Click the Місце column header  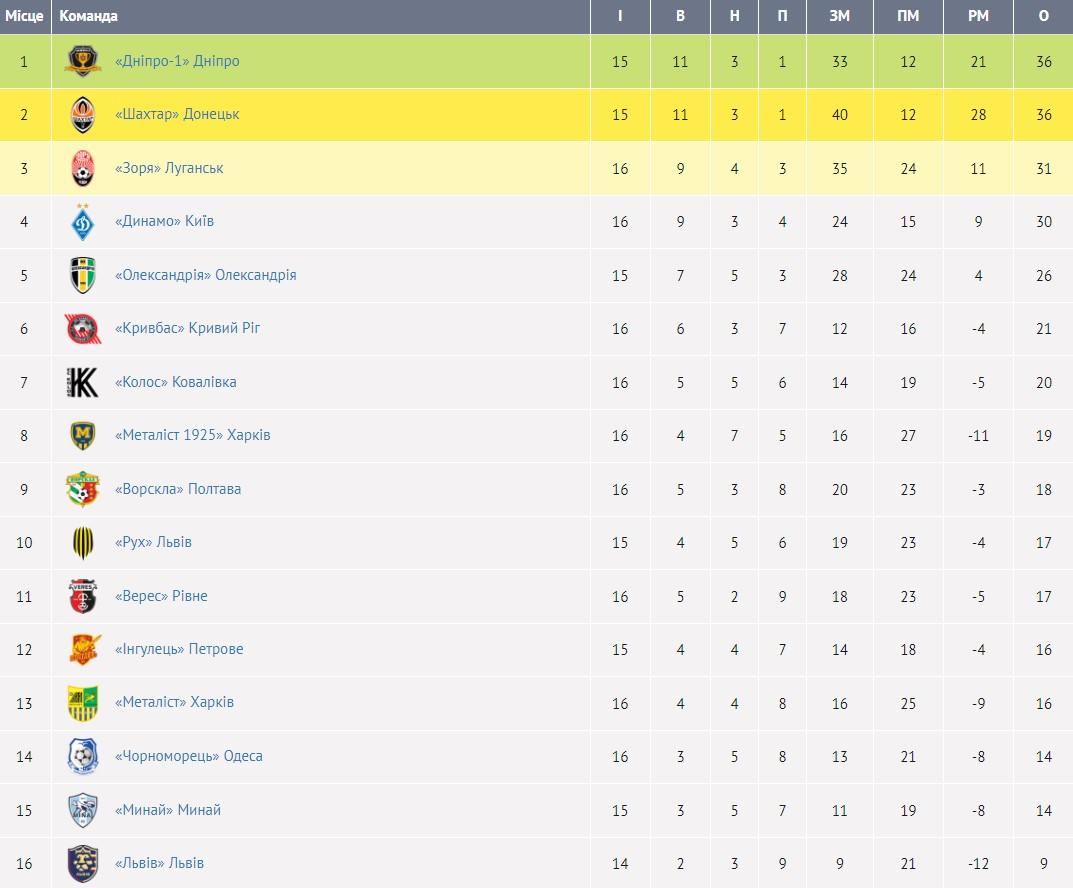click(24, 16)
